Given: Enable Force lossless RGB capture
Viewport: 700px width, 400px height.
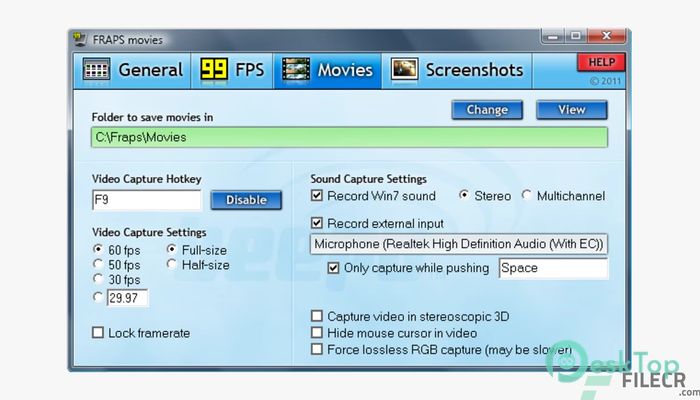Looking at the screenshot, I should pos(317,349).
